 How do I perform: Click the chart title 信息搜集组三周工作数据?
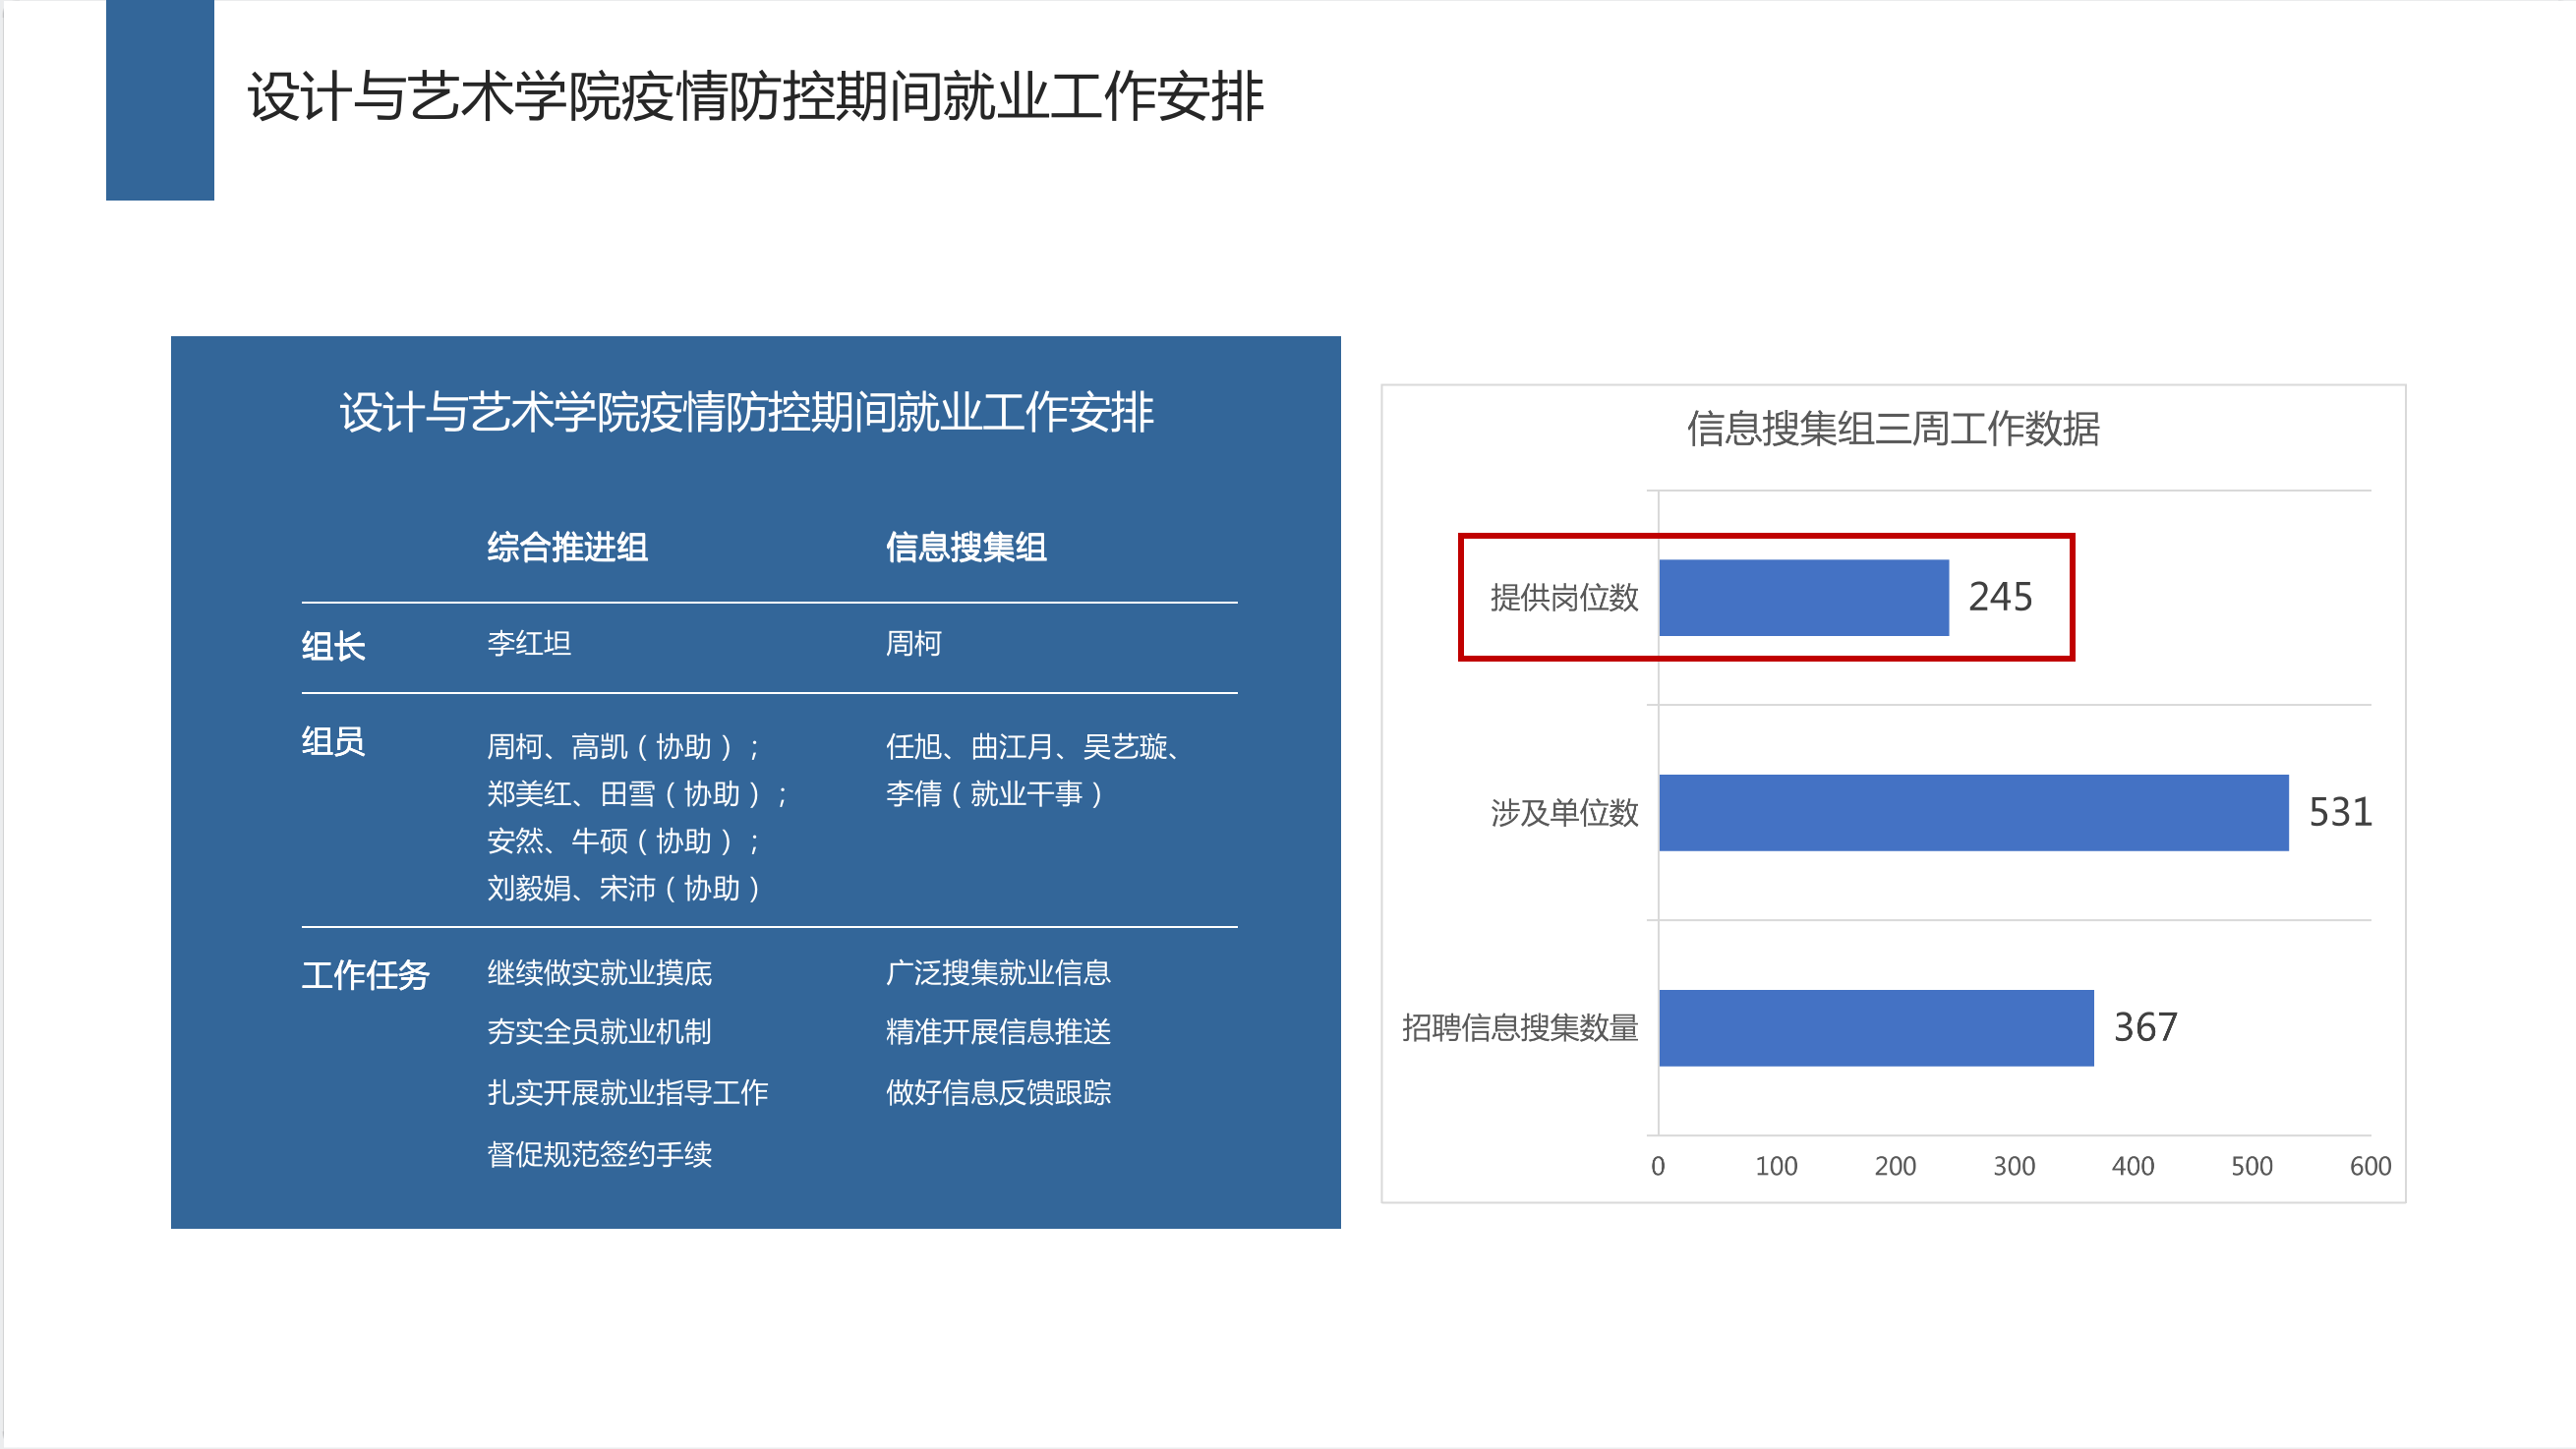click(x=1892, y=429)
